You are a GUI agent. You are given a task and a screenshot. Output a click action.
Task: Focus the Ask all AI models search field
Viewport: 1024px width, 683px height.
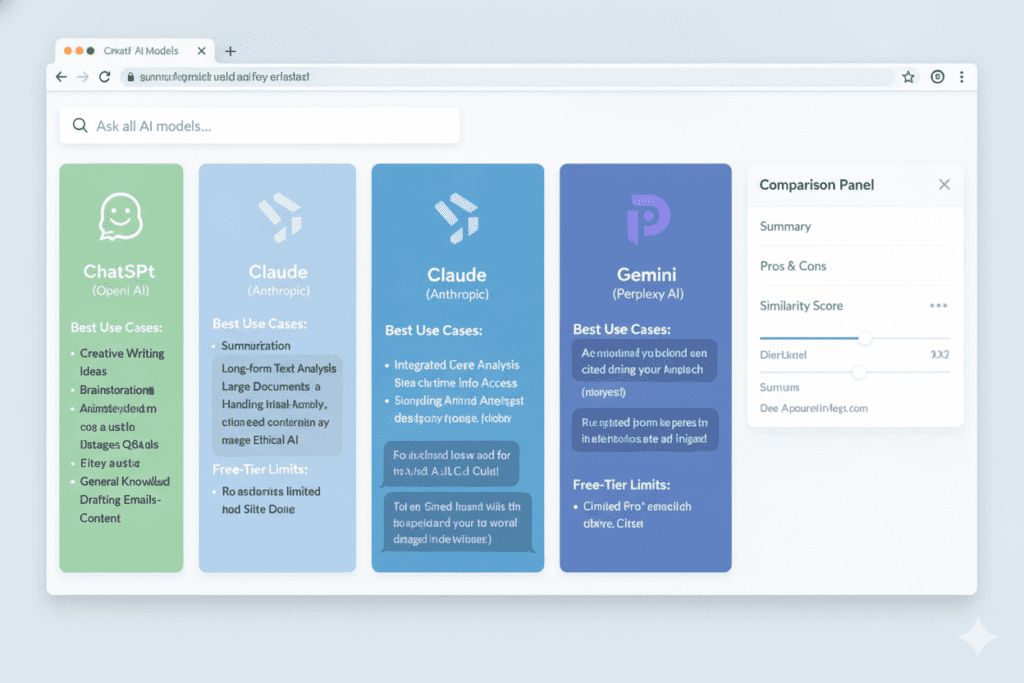(x=259, y=125)
